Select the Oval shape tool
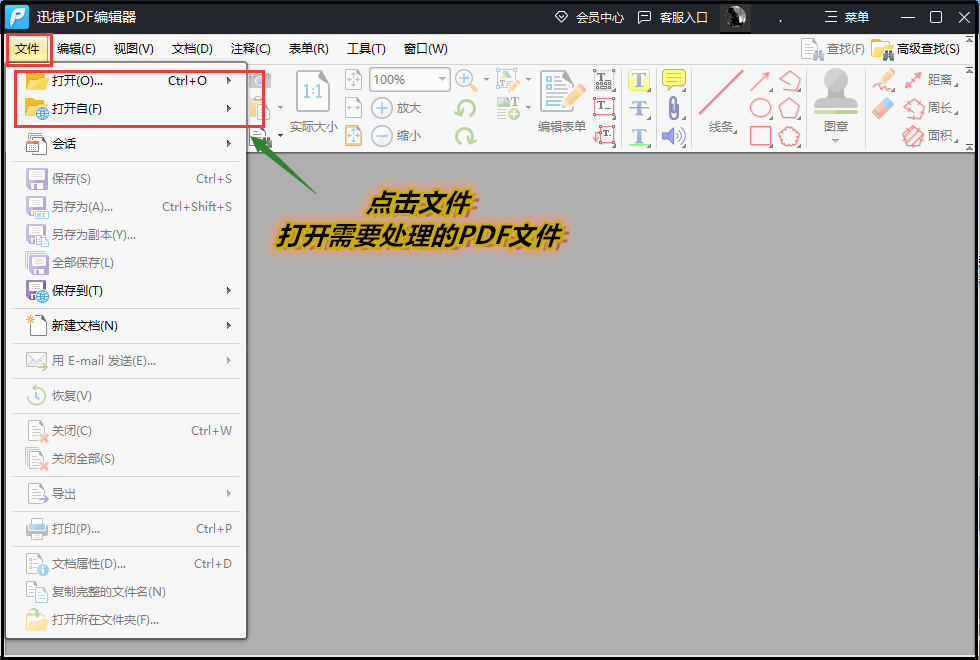Image resolution: width=980 pixels, height=660 pixels. [760, 108]
